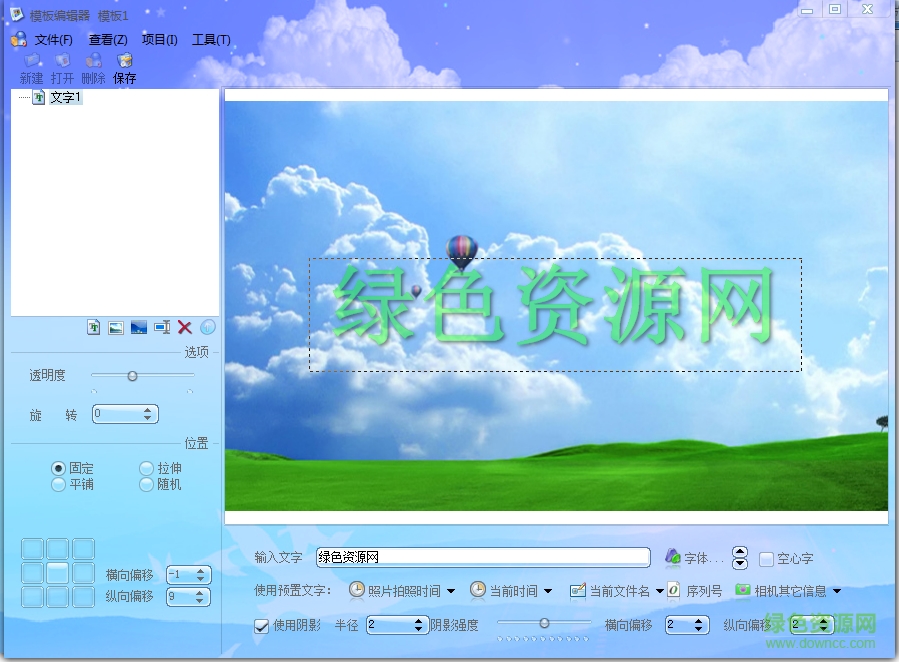Click the rename layer icon with text cursor
The height and width of the screenshot is (662, 899).
pos(162,327)
